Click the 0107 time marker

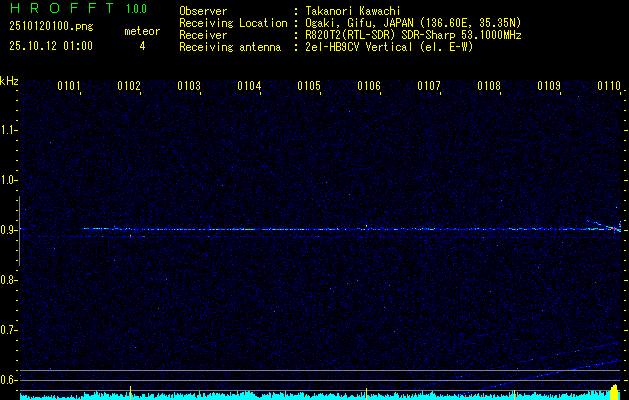(429, 86)
